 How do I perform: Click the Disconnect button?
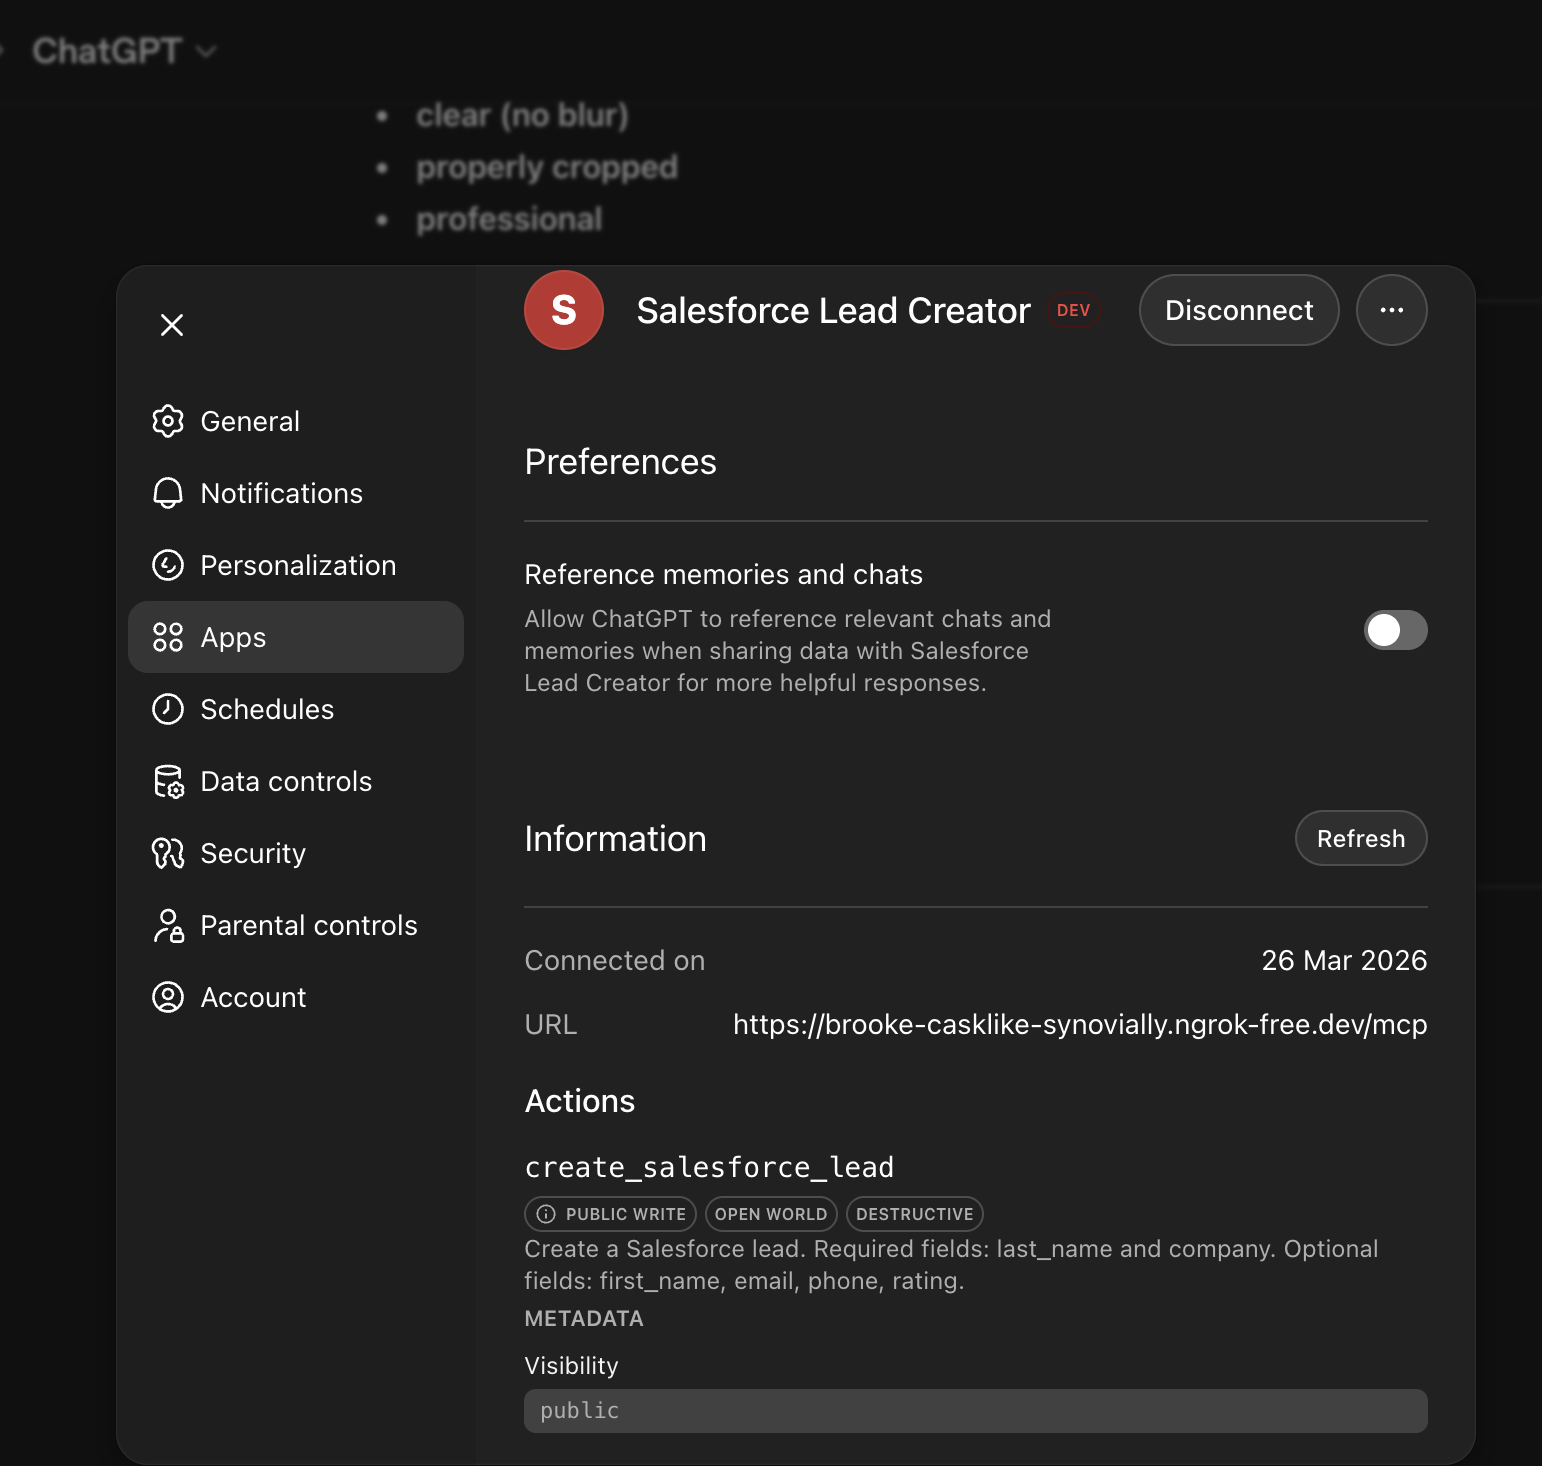tap(1238, 310)
